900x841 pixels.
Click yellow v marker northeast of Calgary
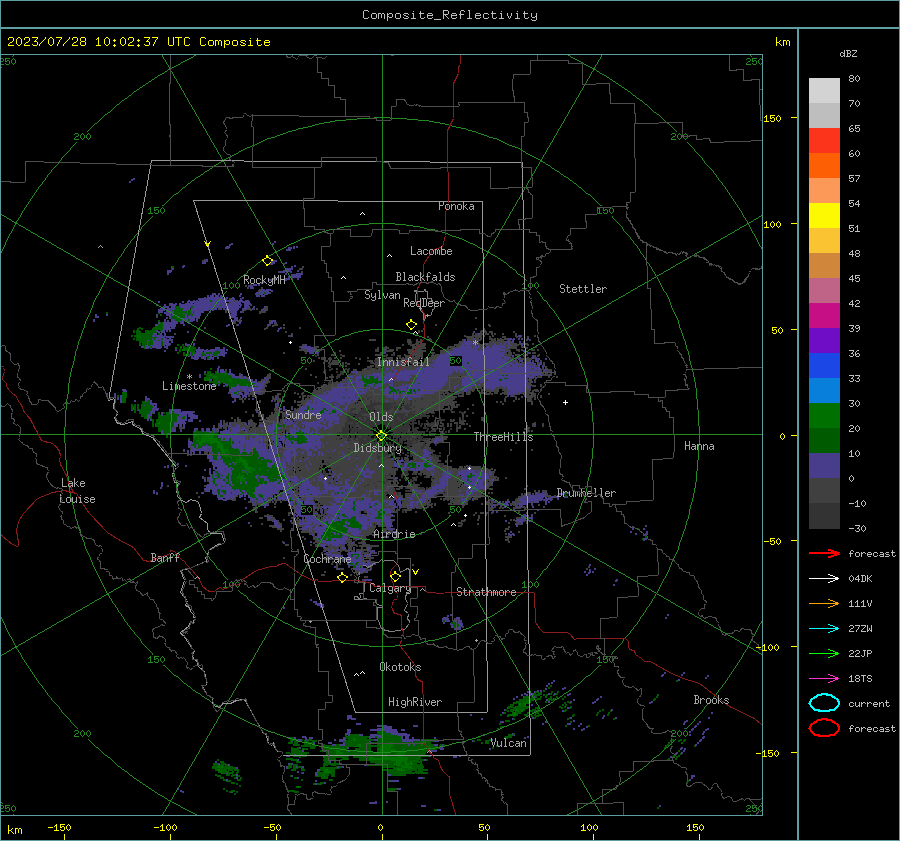point(416,572)
